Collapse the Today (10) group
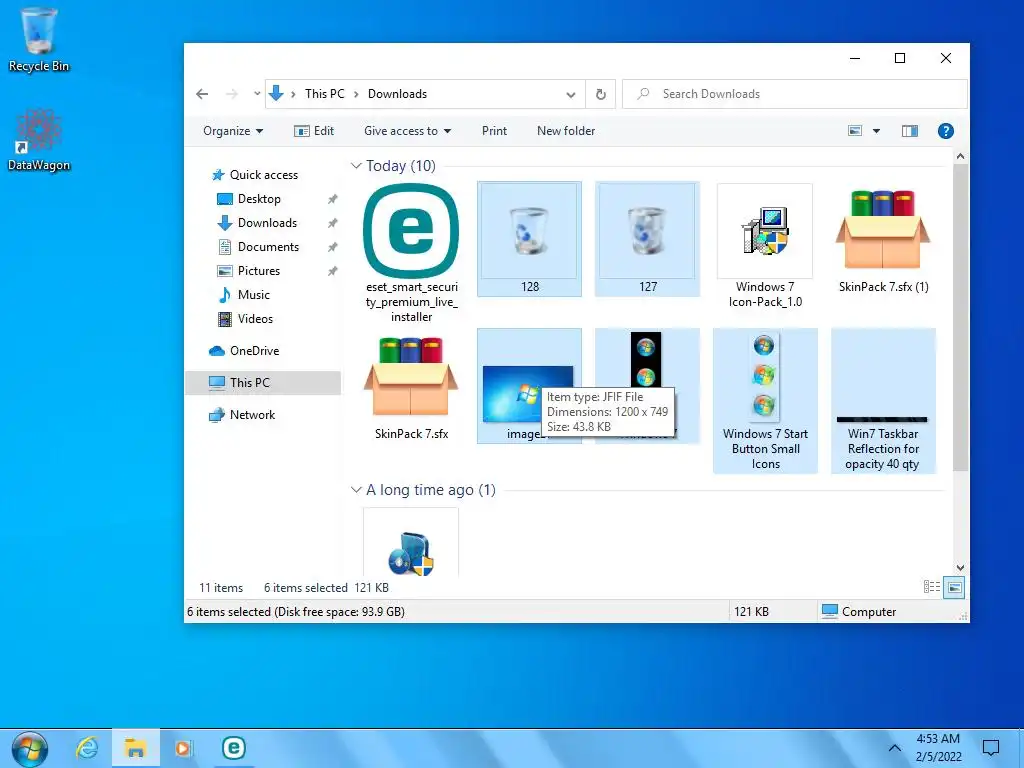 [356, 166]
